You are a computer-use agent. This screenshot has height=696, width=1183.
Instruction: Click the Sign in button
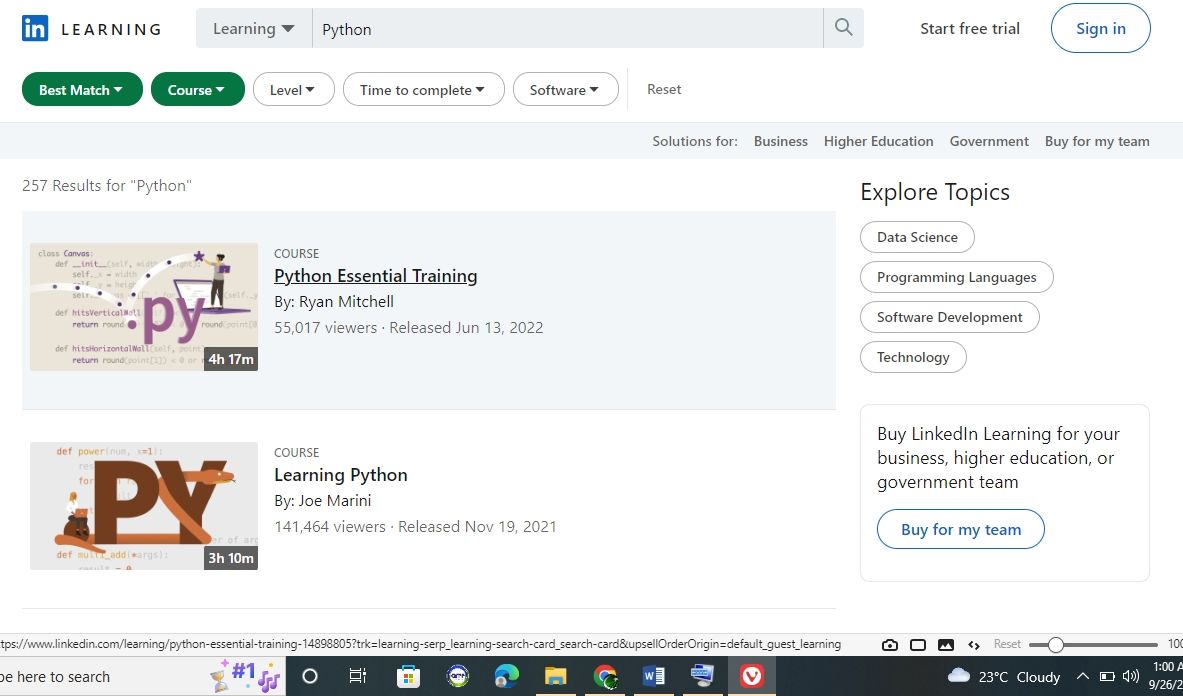[1101, 29]
